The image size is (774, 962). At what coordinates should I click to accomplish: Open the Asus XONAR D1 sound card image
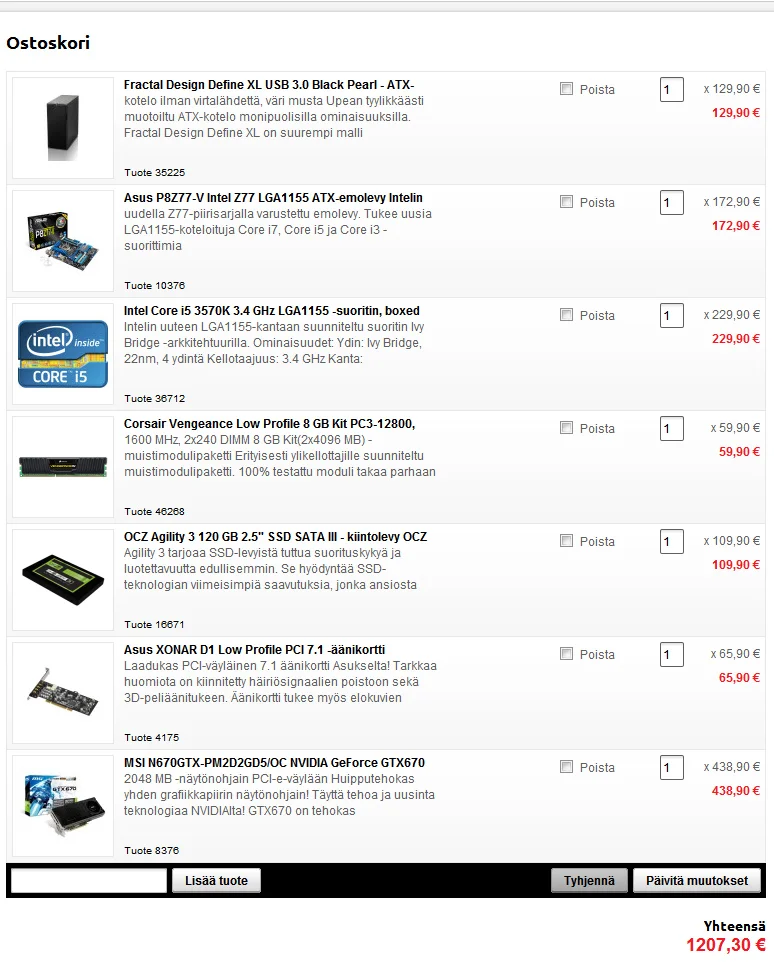(x=63, y=692)
